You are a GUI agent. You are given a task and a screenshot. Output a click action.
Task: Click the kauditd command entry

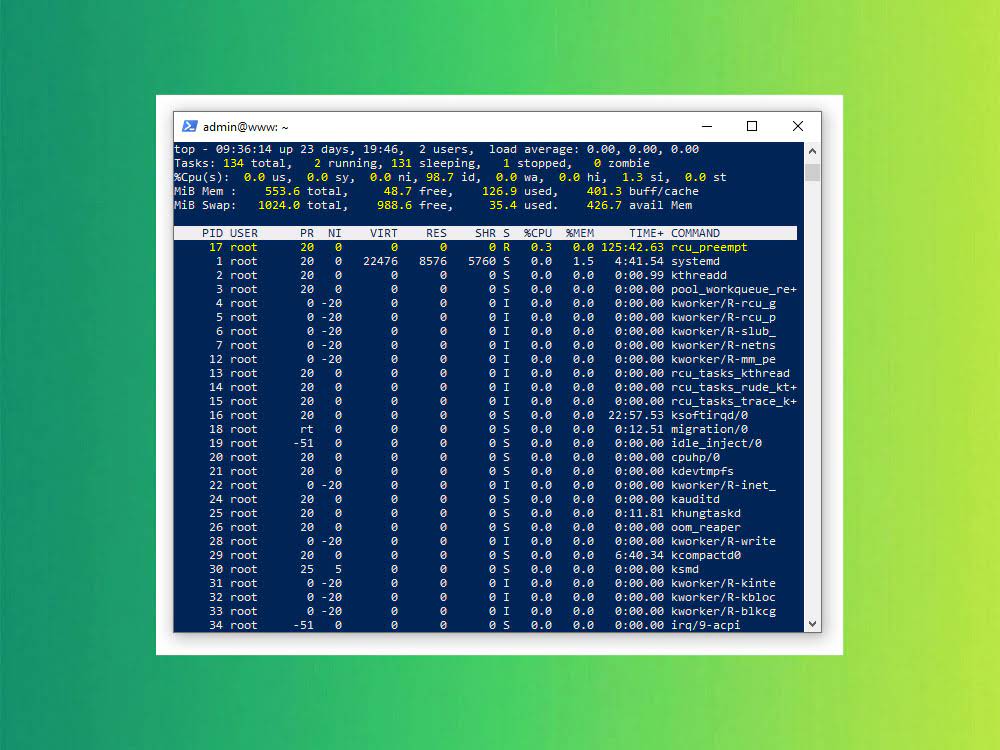pos(695,499)
